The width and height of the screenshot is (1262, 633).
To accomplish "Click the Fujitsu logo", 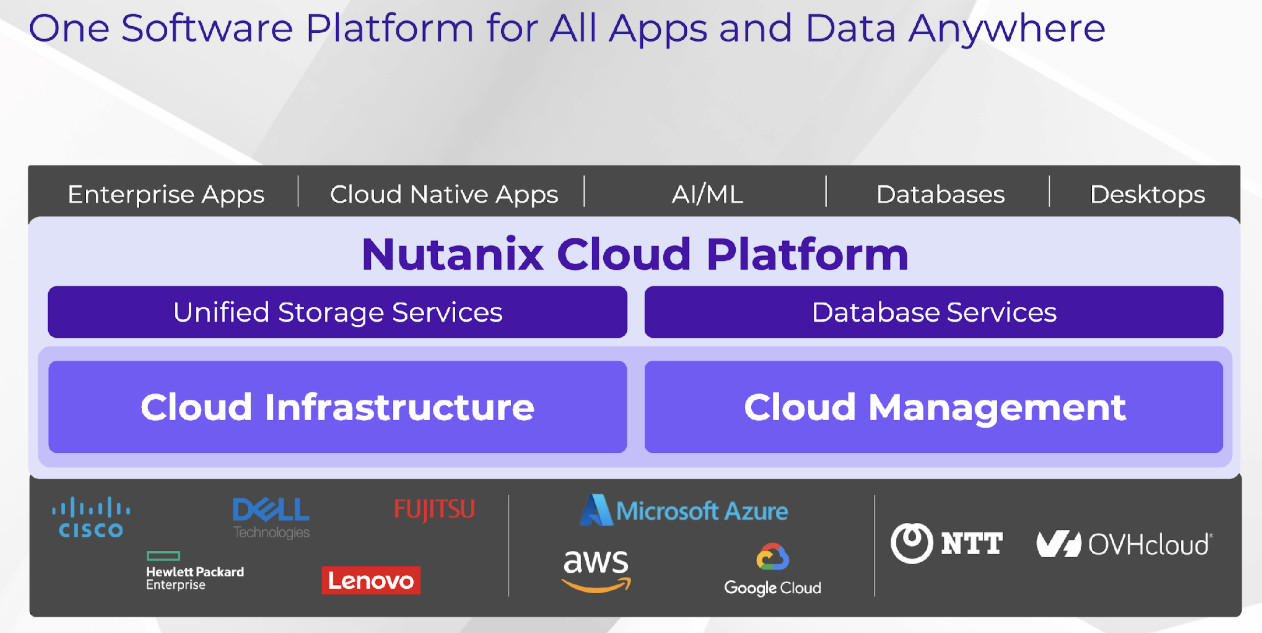I will click(434, 509).
